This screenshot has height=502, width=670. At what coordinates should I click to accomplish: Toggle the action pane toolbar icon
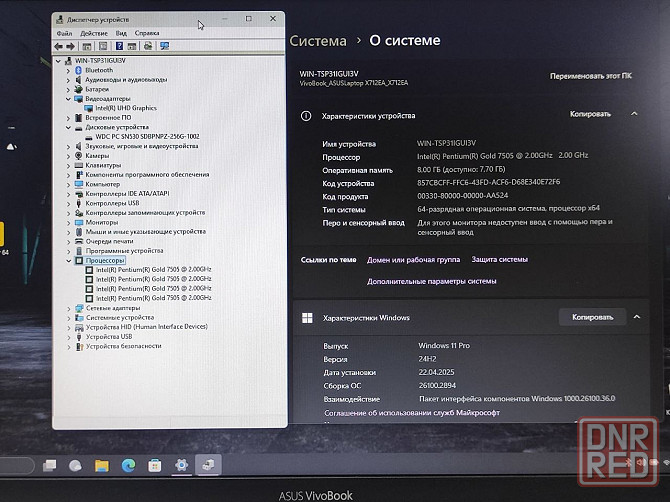tap(132, 46)
